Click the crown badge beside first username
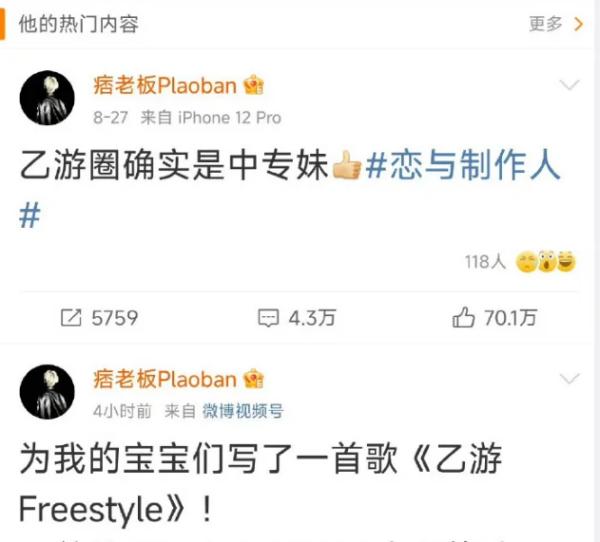This screenshot has height=542, width=600. click(254, 85)
